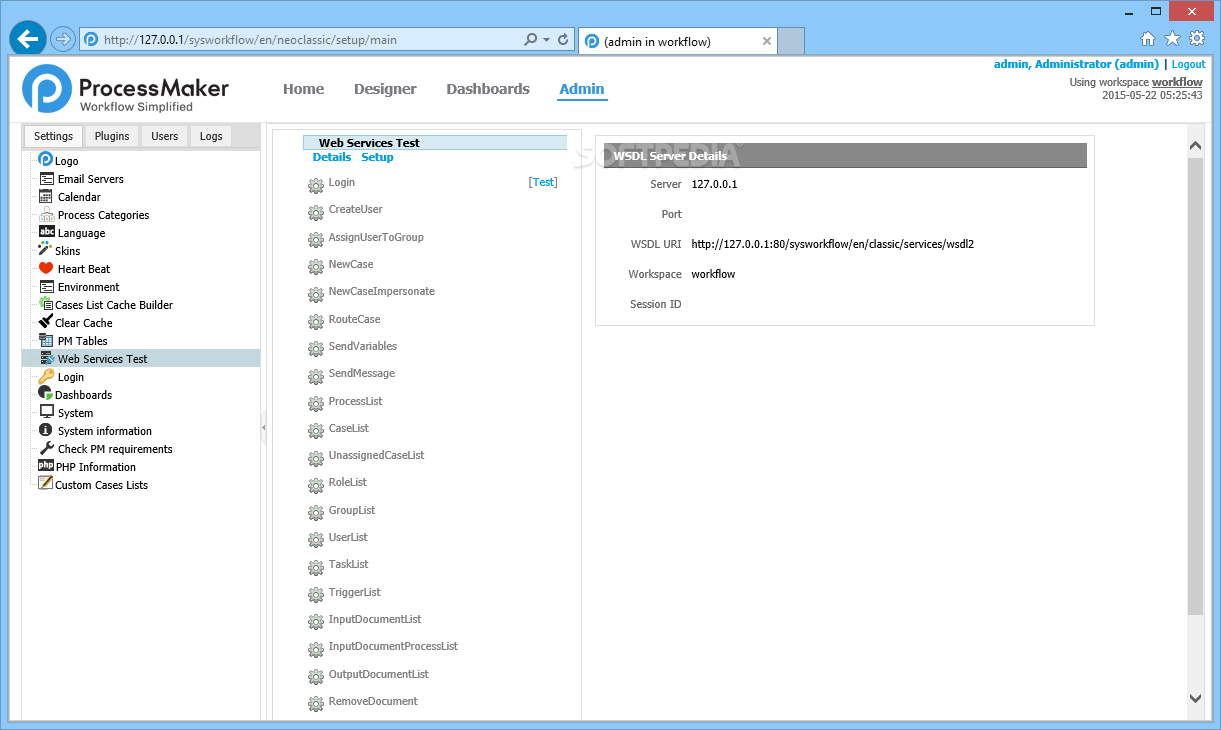Viewport: 1221px width, 730px height.
Task: Click the Language abc icon
Action: coord(47,232)
